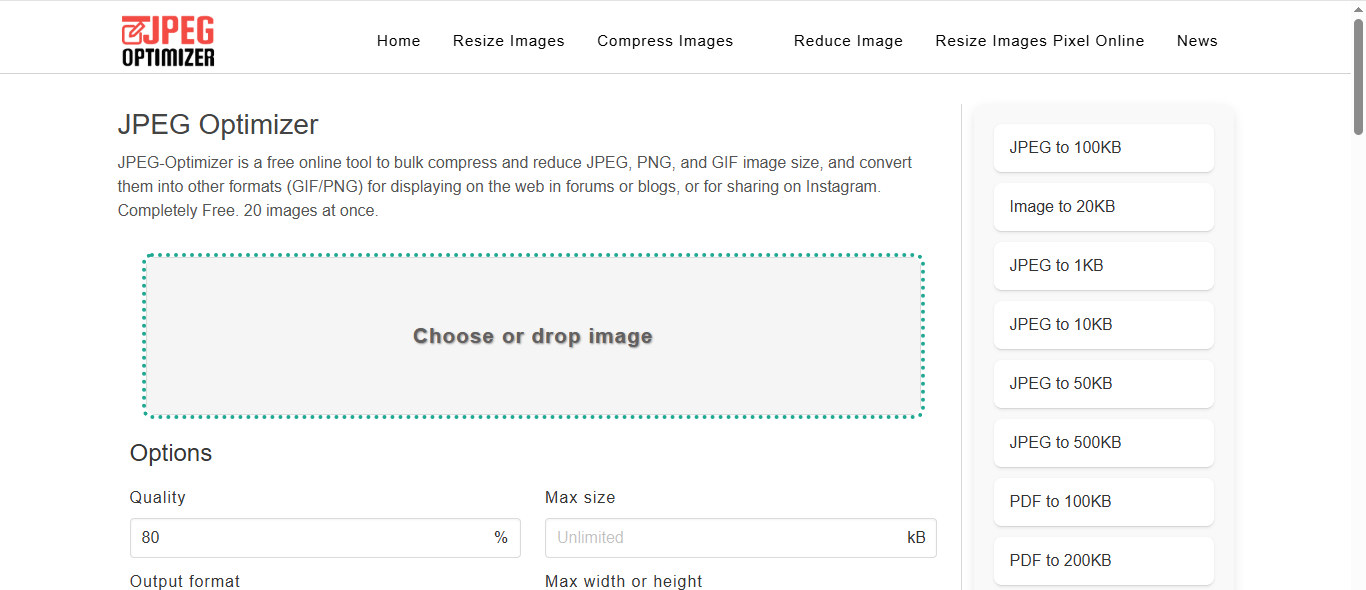Click the JPEG Optimizer logo
The width and height of the screenshot is (1366, 590).
click(167, 39)
